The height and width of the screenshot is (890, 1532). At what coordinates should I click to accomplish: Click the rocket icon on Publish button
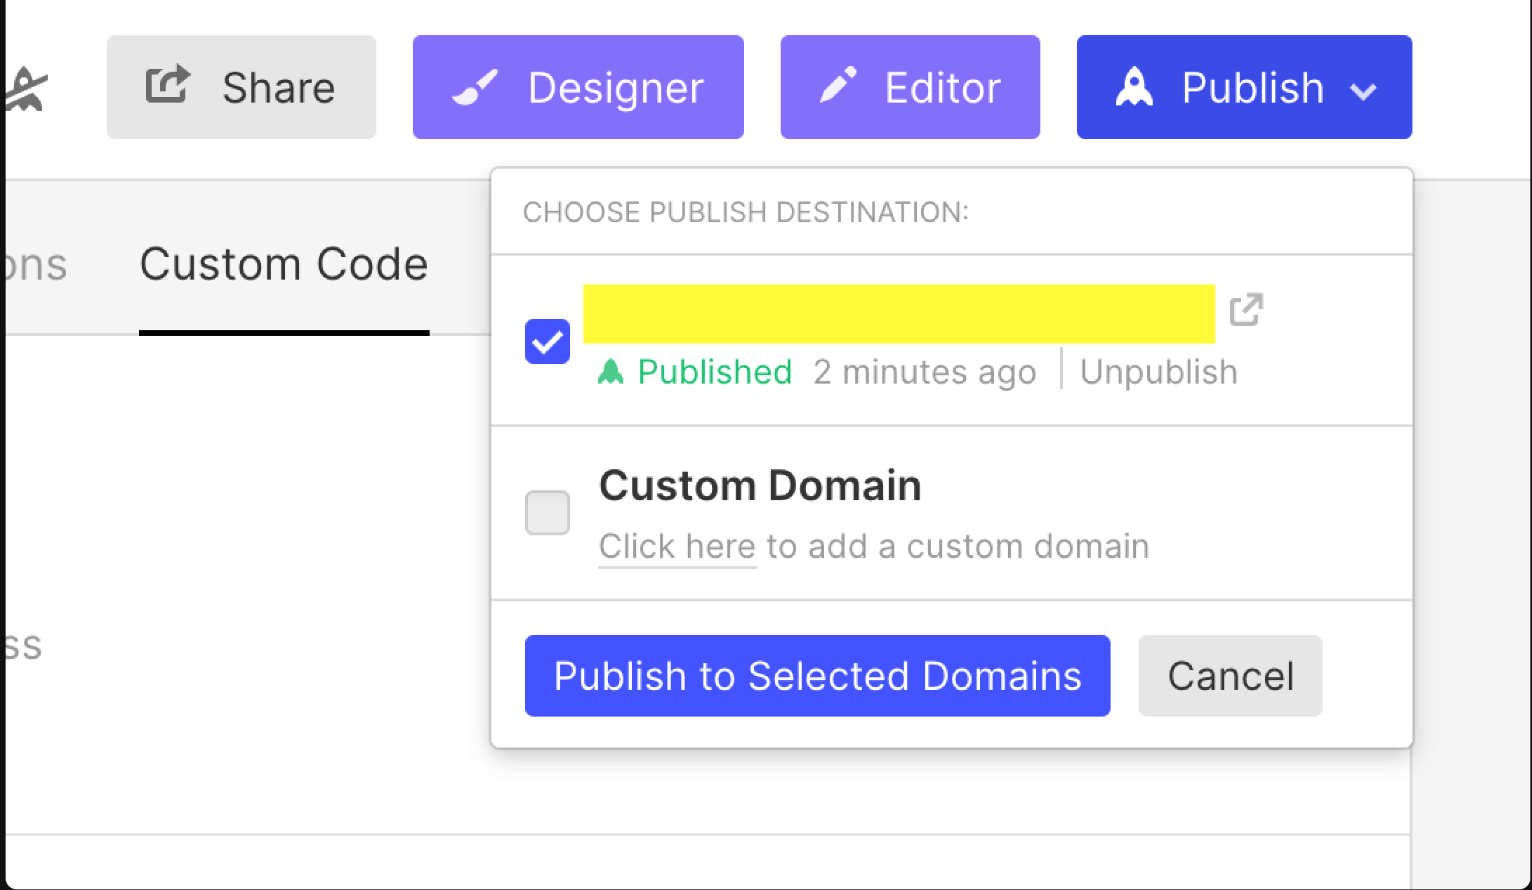point(1134,88)
